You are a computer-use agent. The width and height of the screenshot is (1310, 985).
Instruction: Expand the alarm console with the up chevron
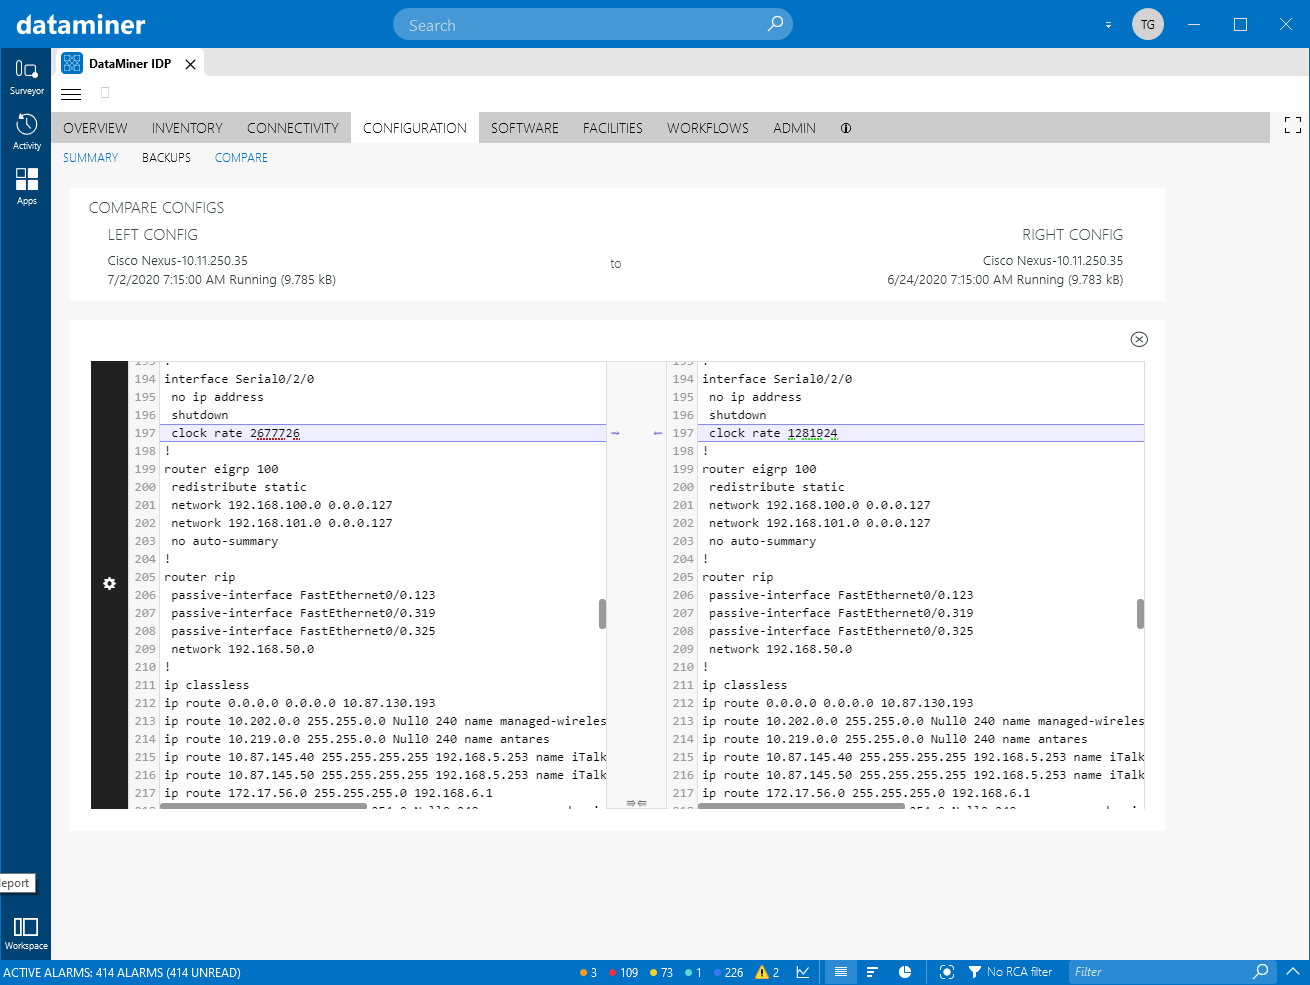[1293, 971]
